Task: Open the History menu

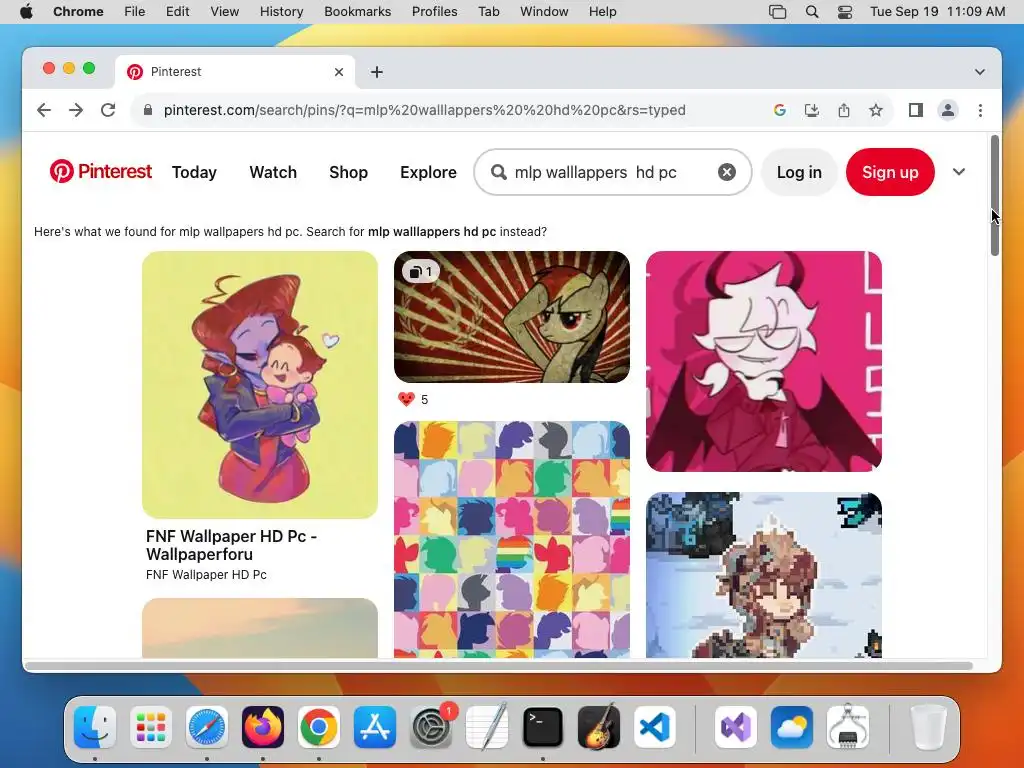Action: [x=281, y=12]
